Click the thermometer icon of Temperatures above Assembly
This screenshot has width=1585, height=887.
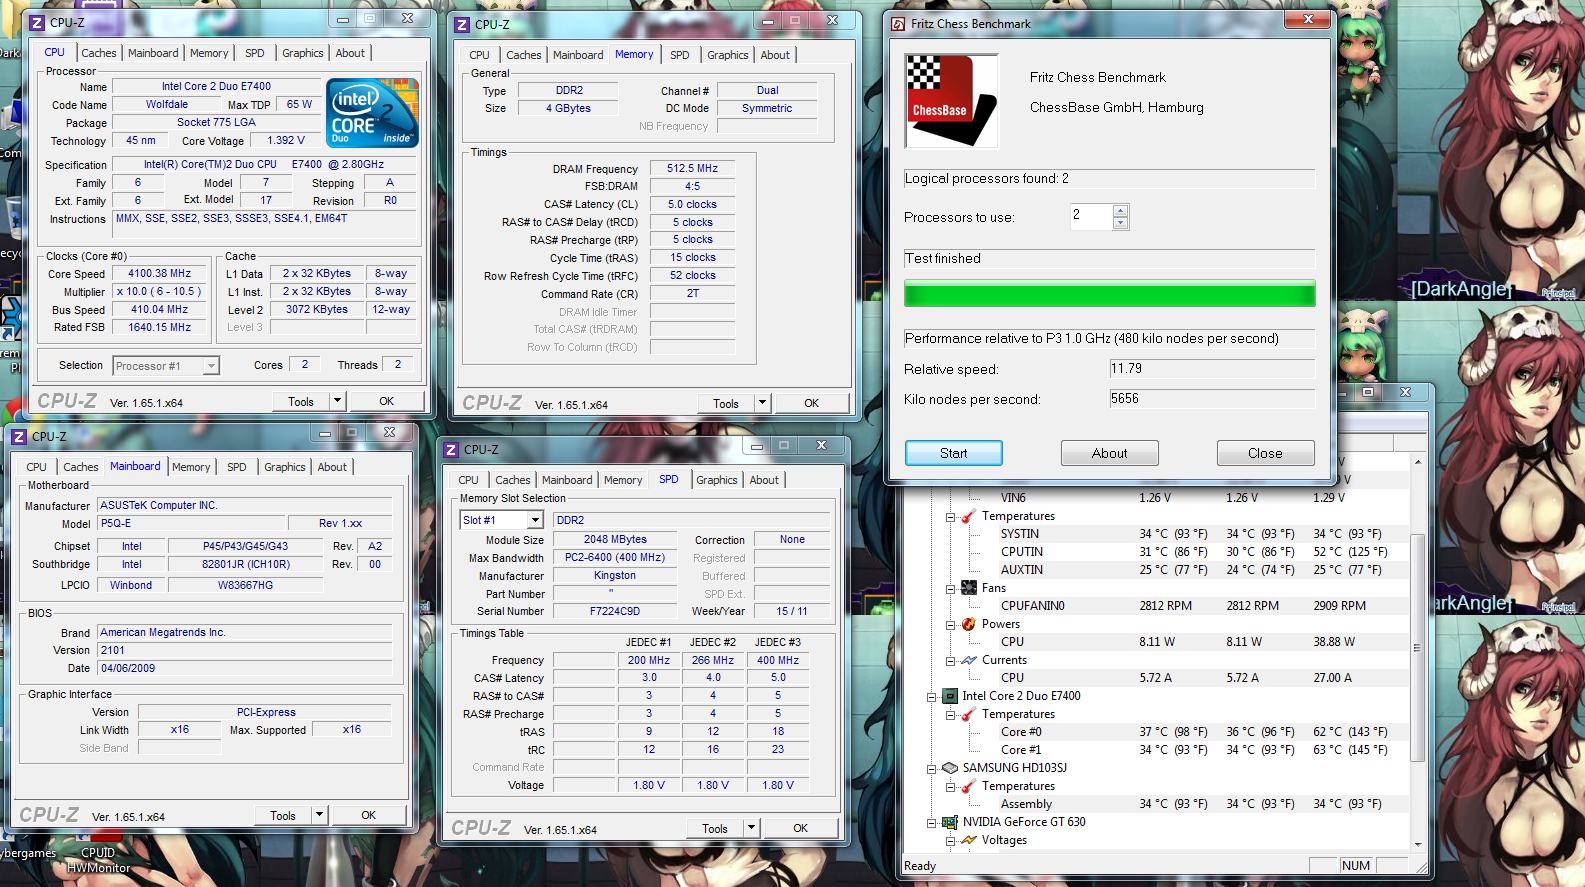click(x=968, y=786)
